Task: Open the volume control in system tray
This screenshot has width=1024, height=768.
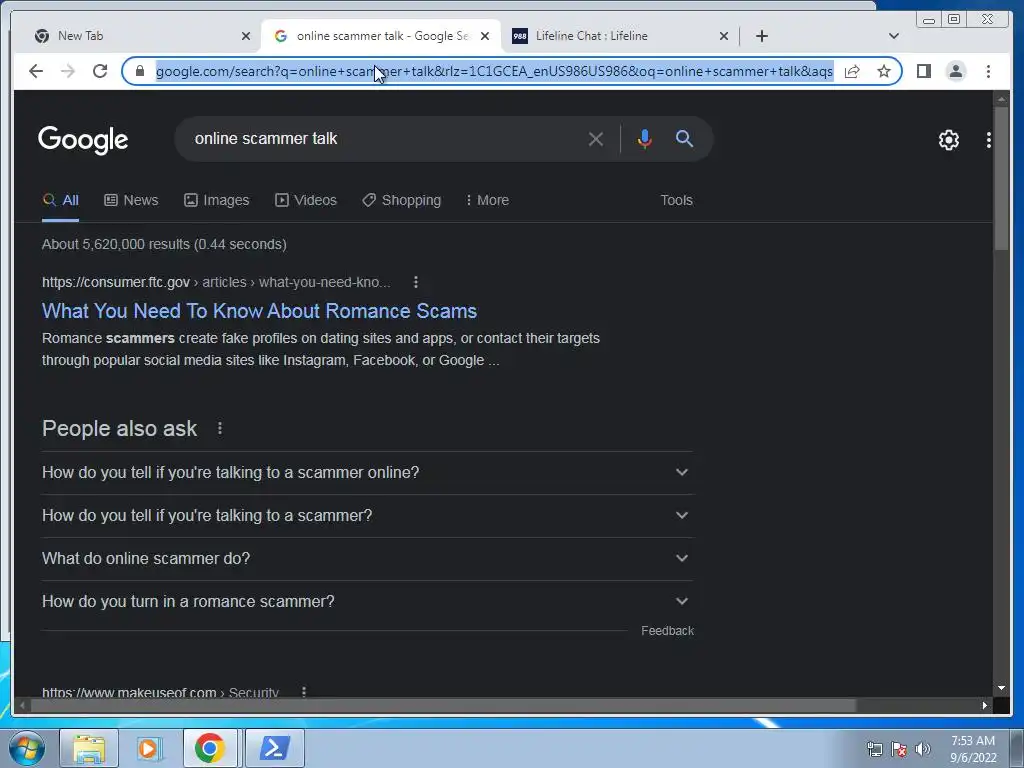Action: point(923,749)
